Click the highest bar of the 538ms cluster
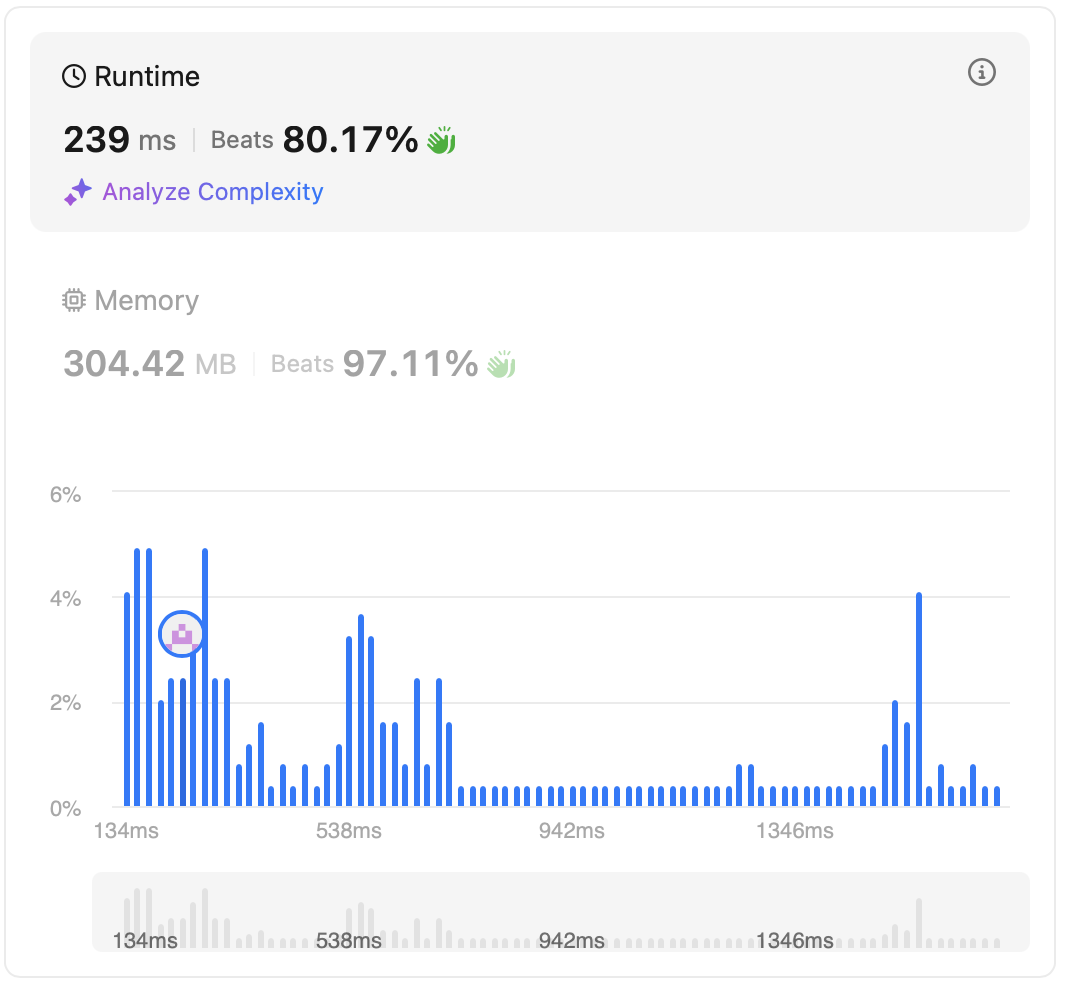 [x=361, y=710]
